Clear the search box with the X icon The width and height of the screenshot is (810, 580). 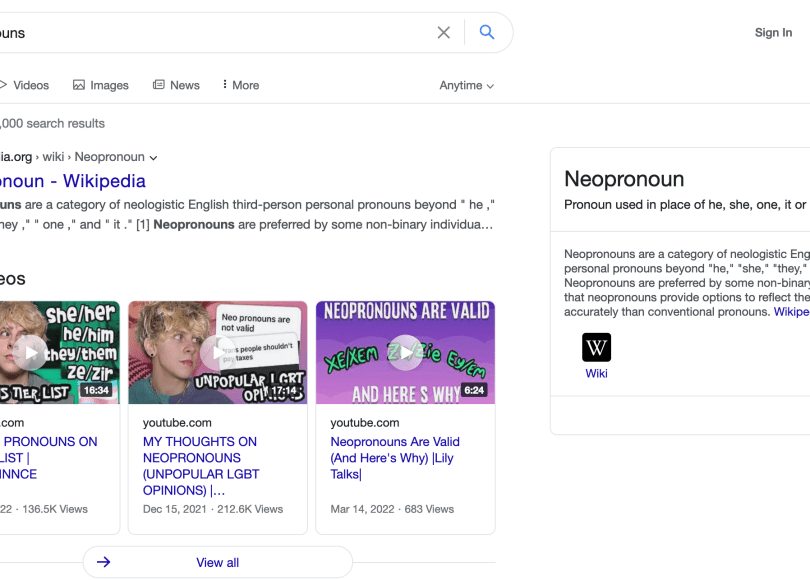444,33
